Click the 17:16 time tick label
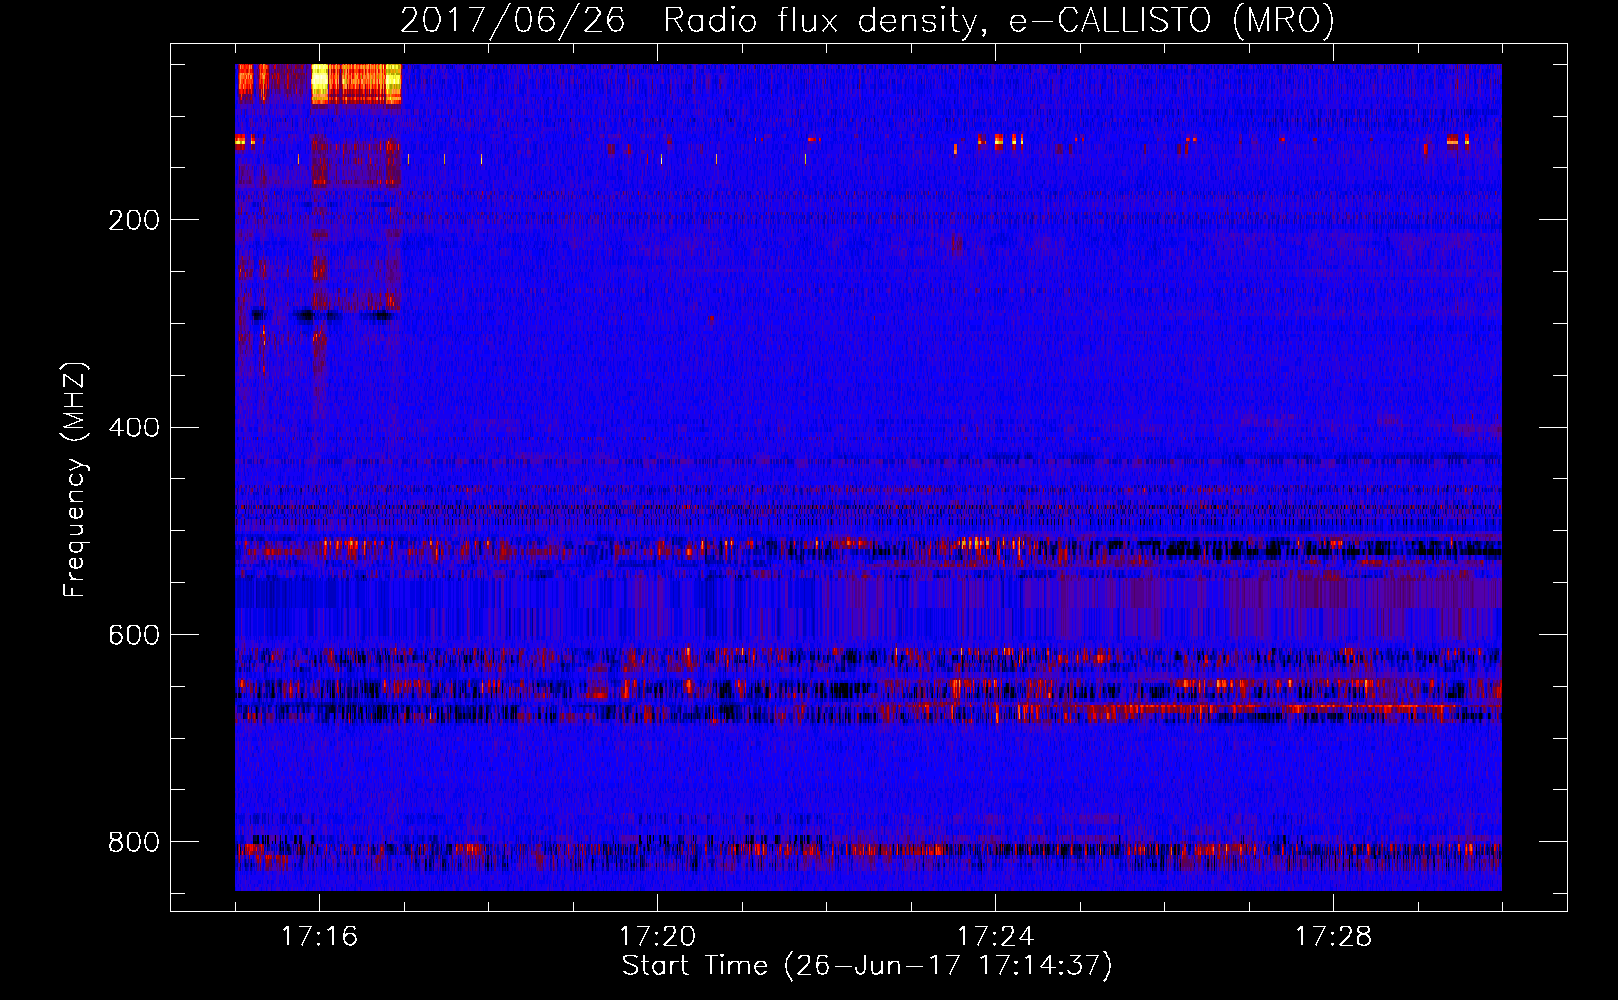 pyautogui.click(x=319, y=937)
